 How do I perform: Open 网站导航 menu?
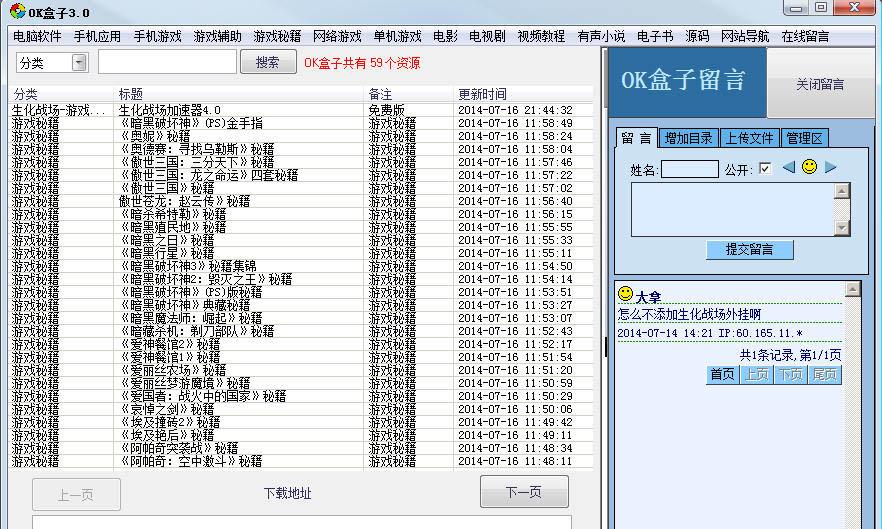(745, 37)
